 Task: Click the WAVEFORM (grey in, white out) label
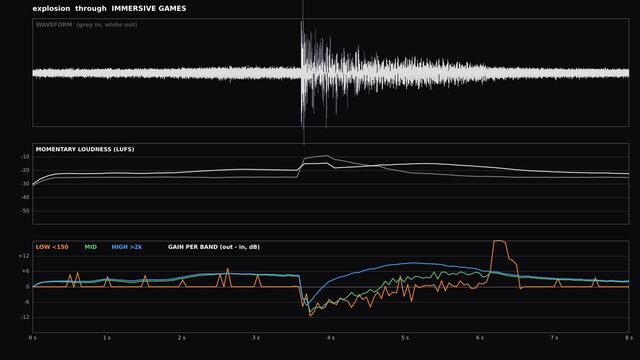86,24
